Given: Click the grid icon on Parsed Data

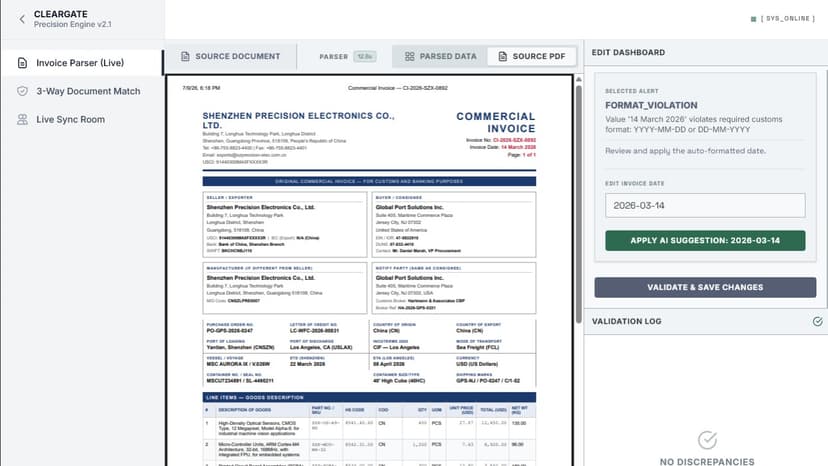Looking at the screenshot, I should pos(410,57).
